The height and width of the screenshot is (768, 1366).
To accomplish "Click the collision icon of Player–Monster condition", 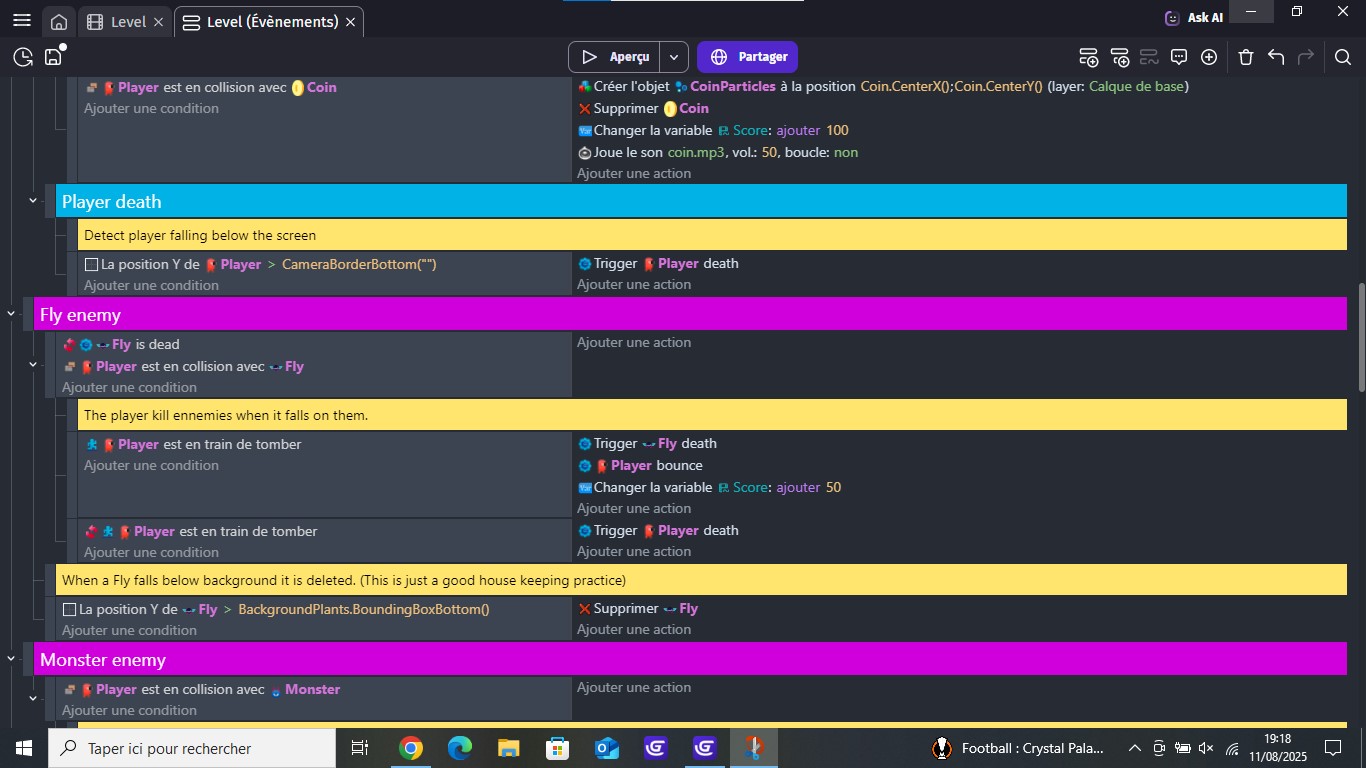I will 69,689.
